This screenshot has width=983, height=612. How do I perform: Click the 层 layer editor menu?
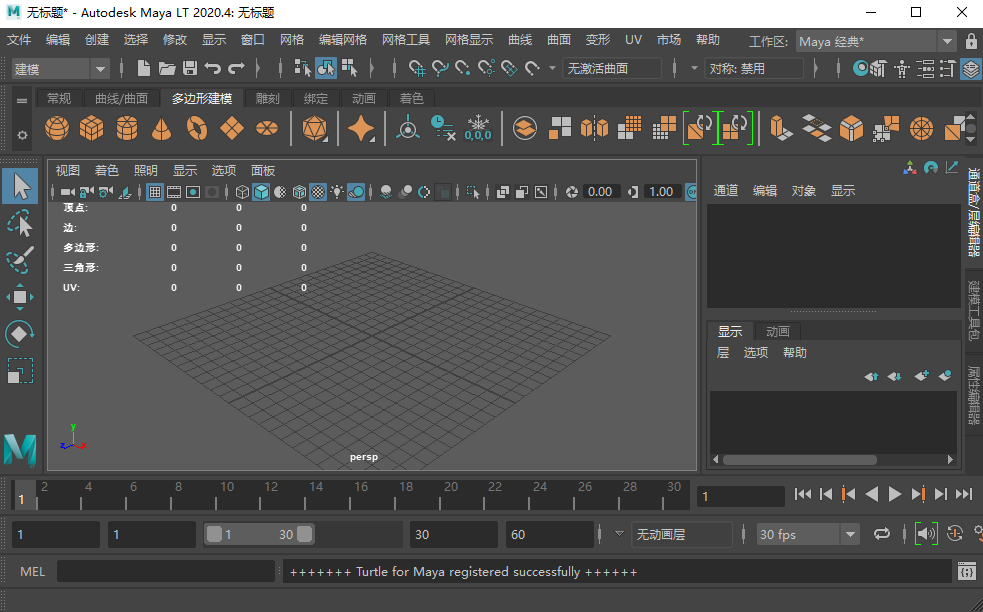pyautogui.click(x=723, y=352)
